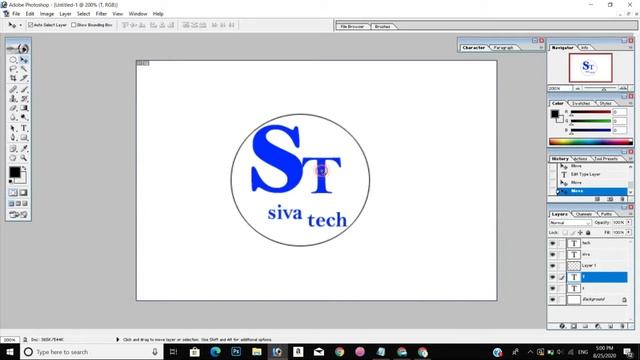The image size is (640, 360).
Task: Open the Layers panel flyout menu
Action: (630, 214)
